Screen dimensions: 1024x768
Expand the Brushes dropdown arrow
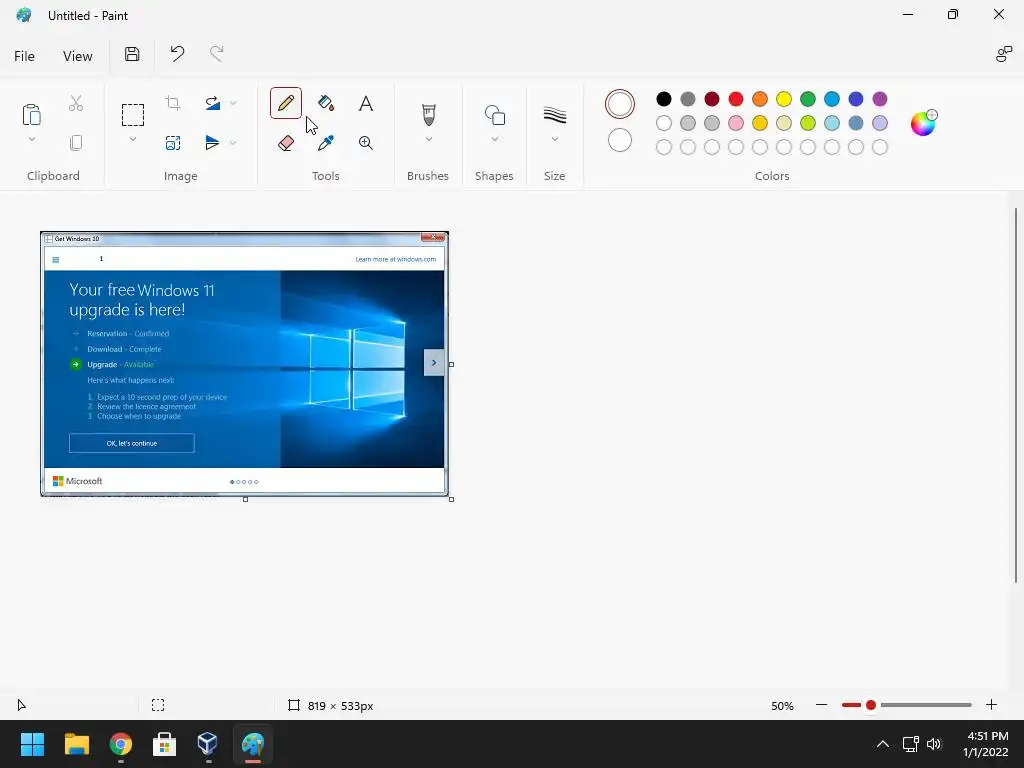point(428,139)
